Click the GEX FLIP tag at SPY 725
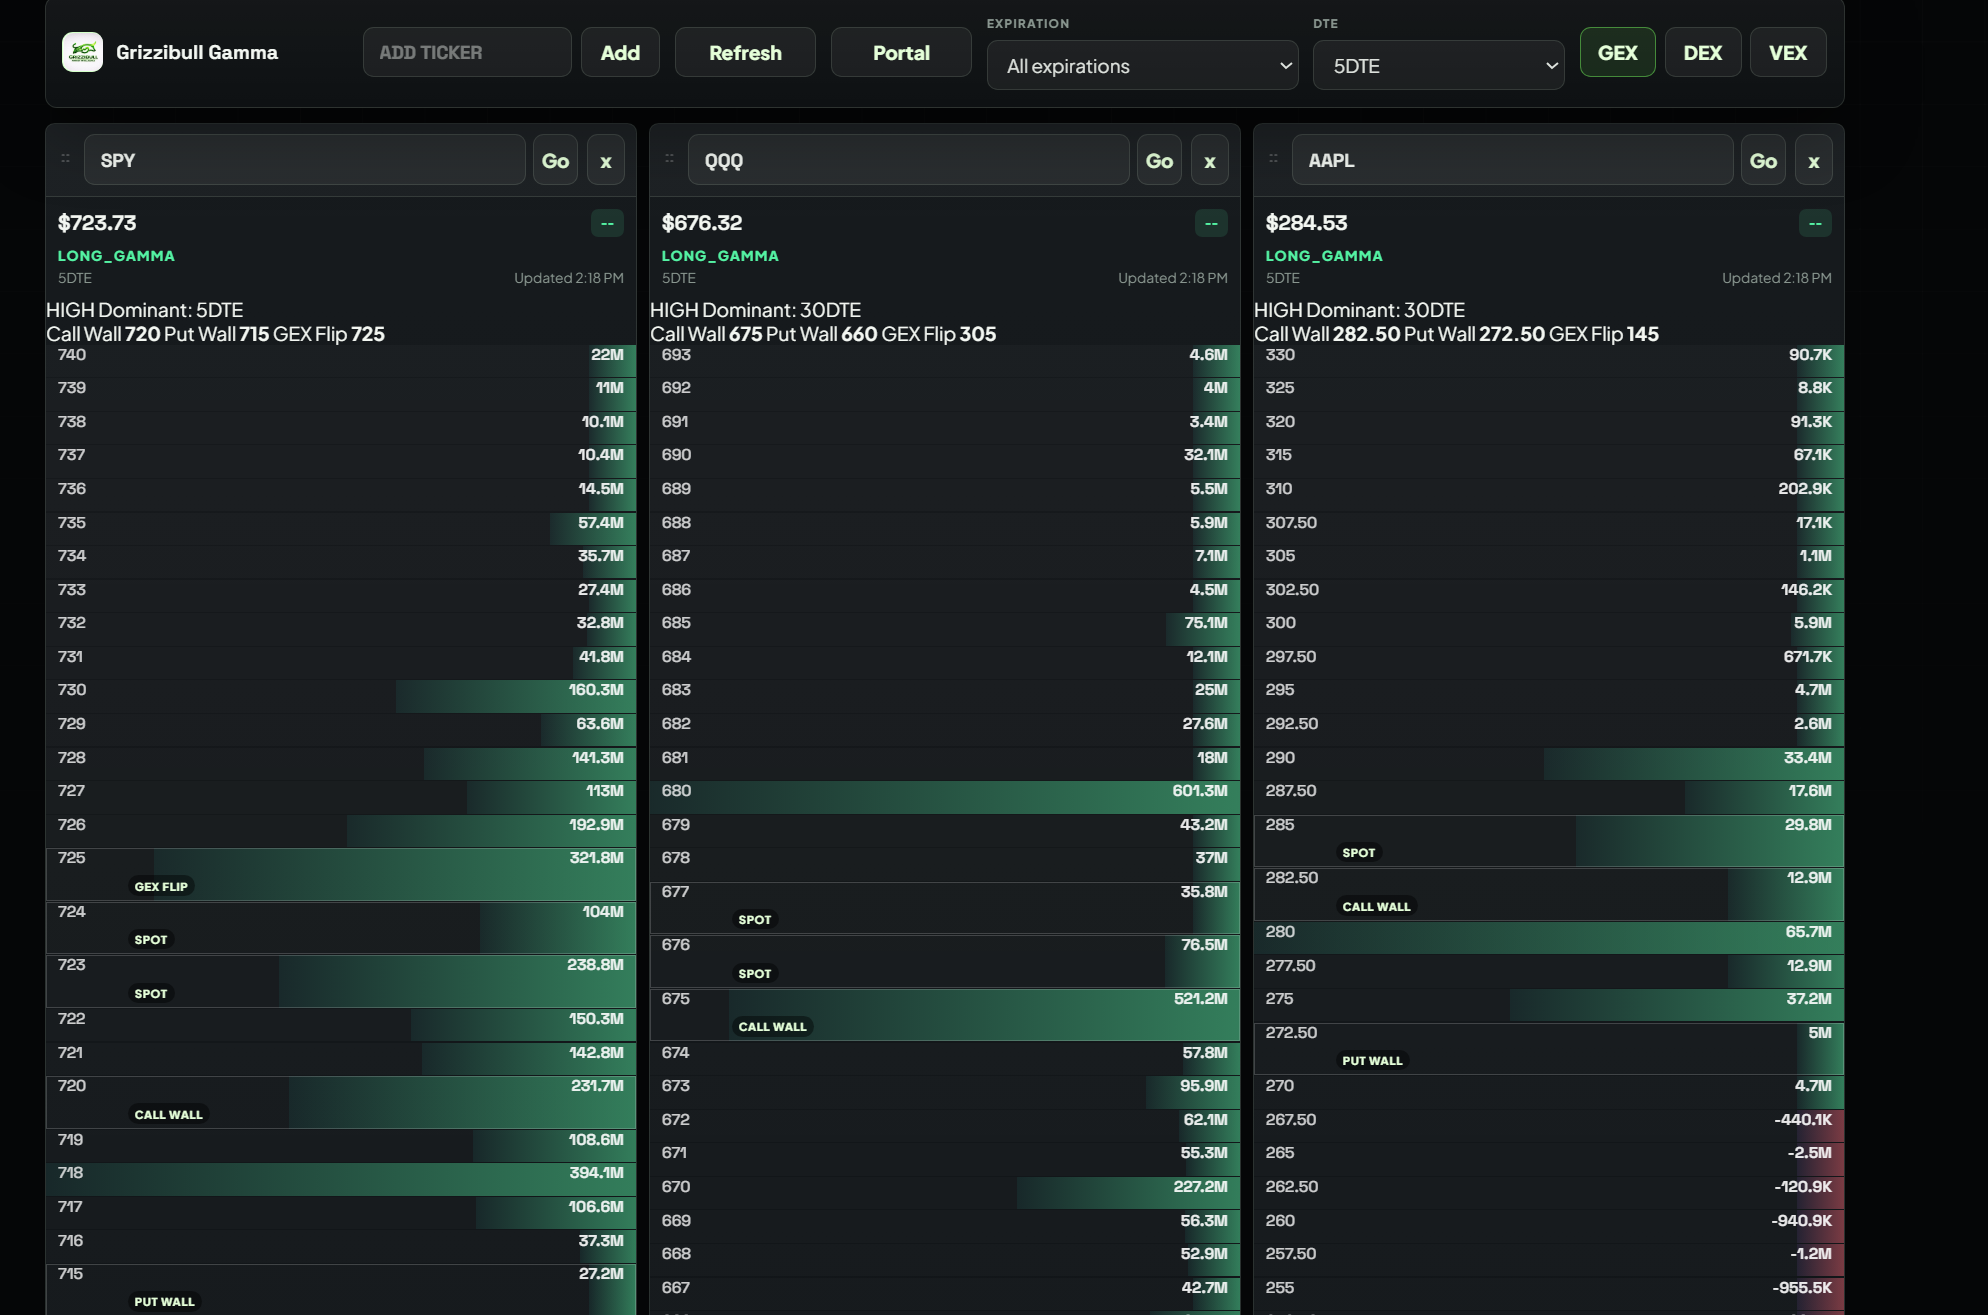 pos(161,886)
